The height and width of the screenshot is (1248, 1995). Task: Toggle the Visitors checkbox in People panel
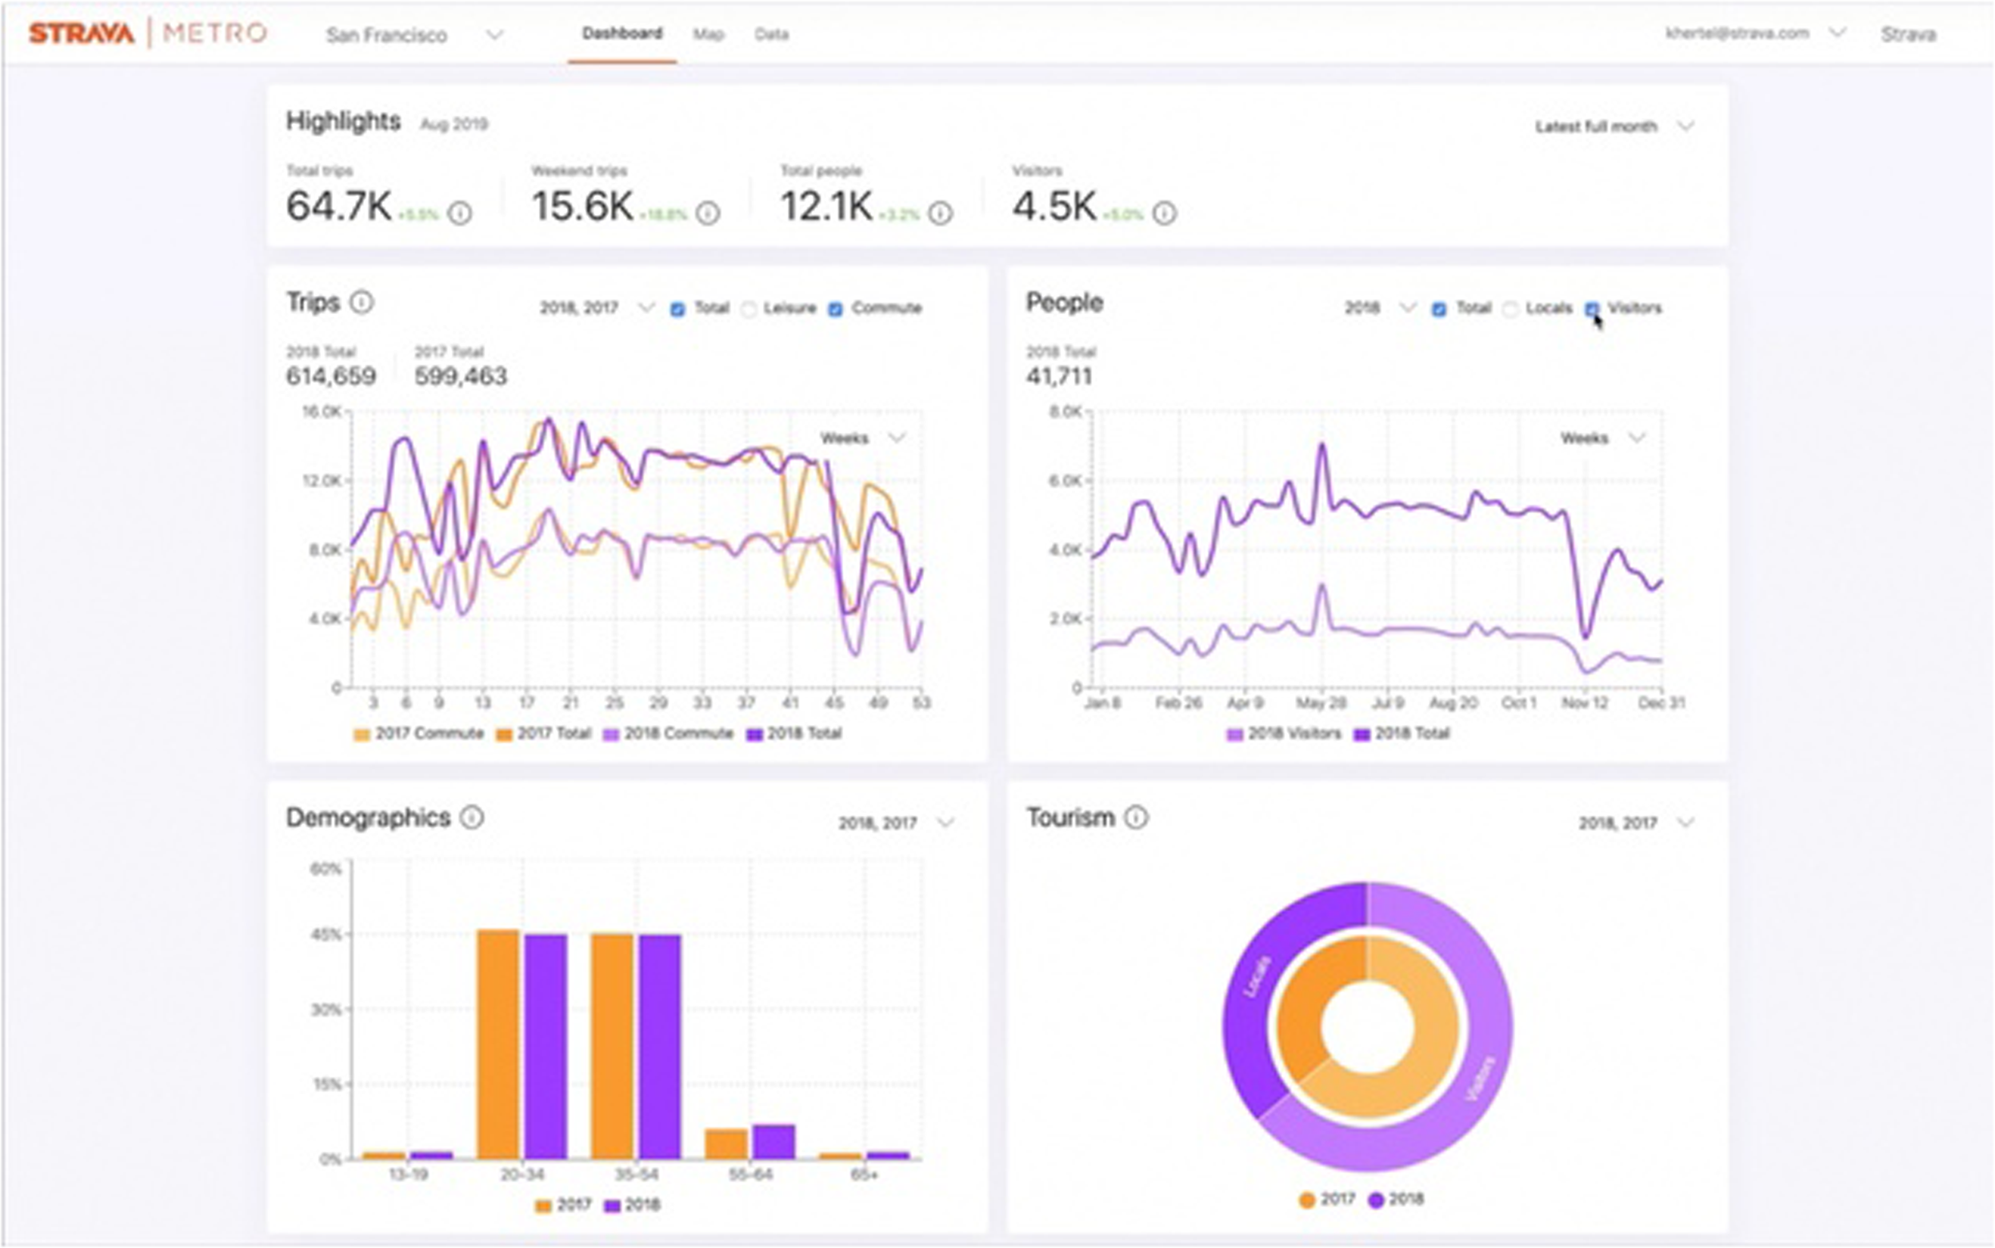pyautogui.click(x=1592, y=309)
